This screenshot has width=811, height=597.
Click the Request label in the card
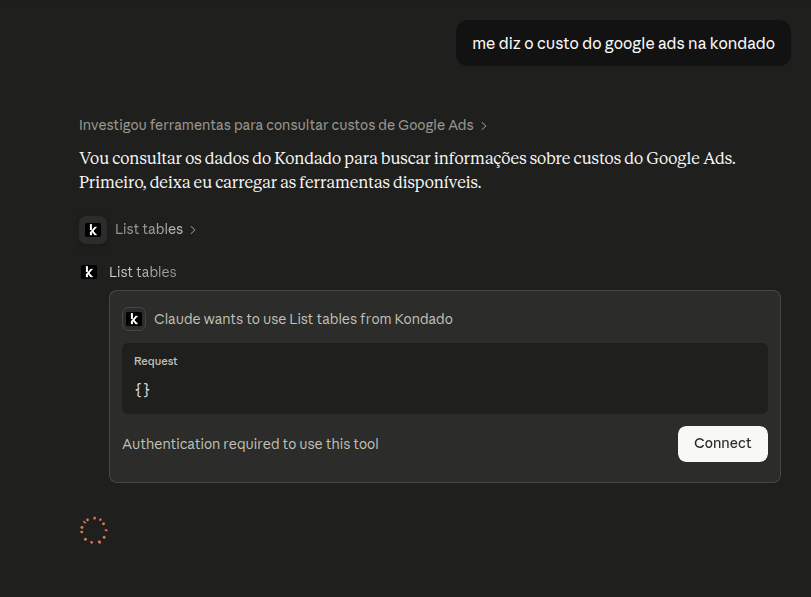click(156, 361)
